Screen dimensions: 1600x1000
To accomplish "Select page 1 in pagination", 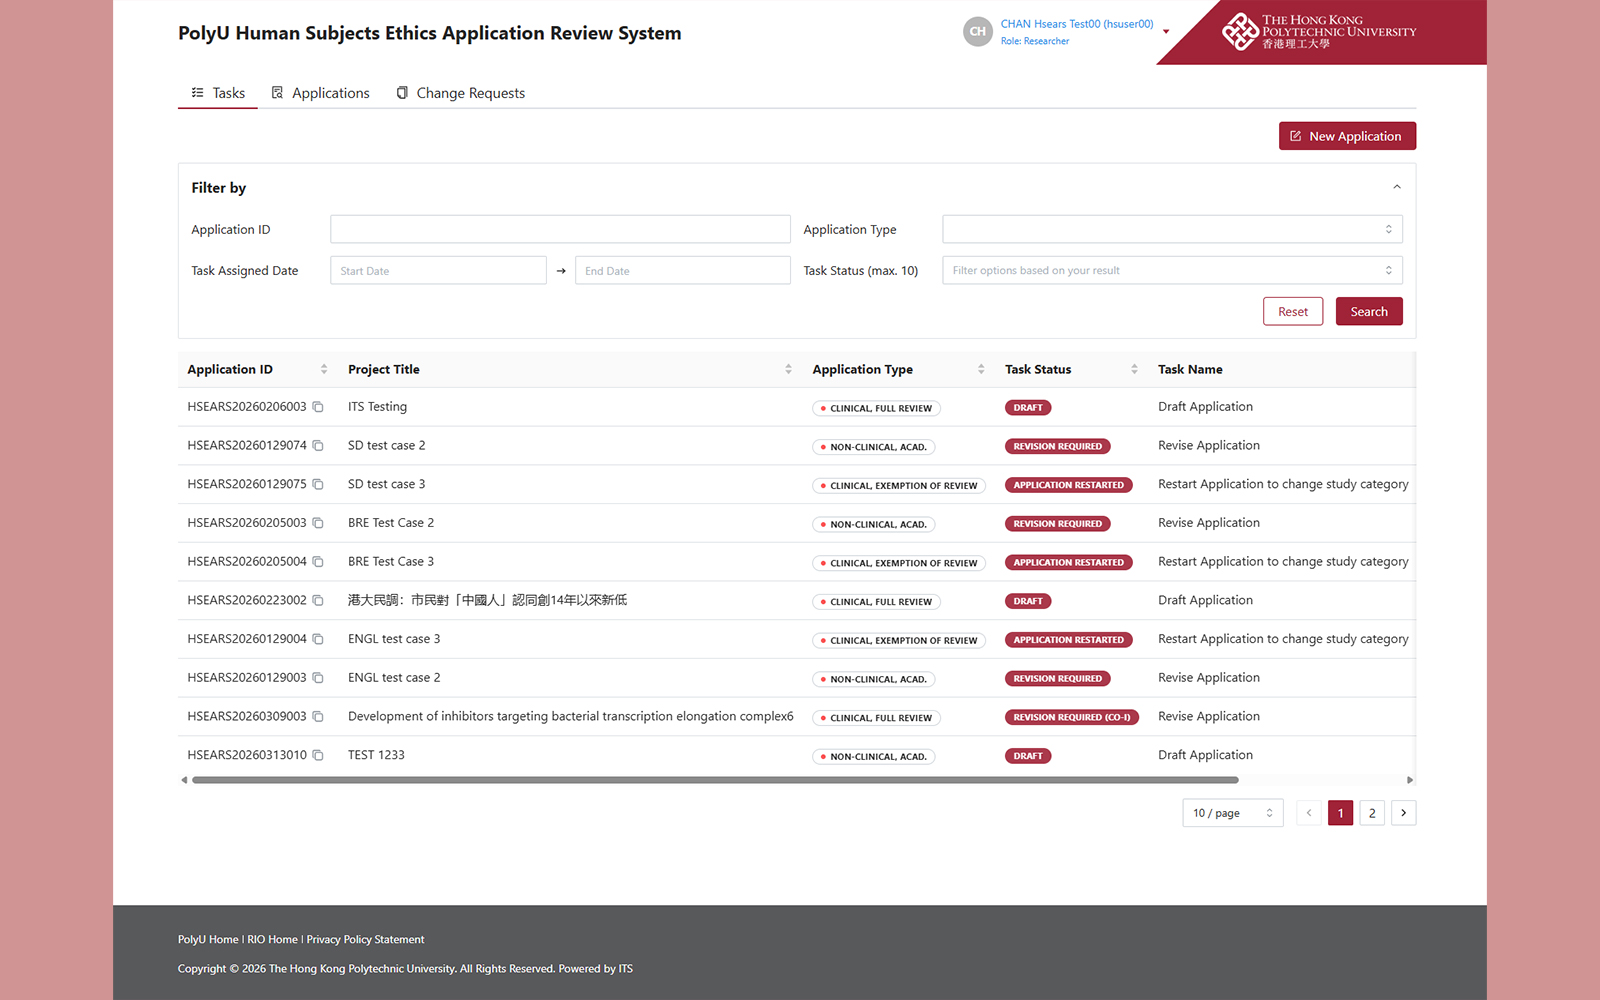I will point(1341,813).
